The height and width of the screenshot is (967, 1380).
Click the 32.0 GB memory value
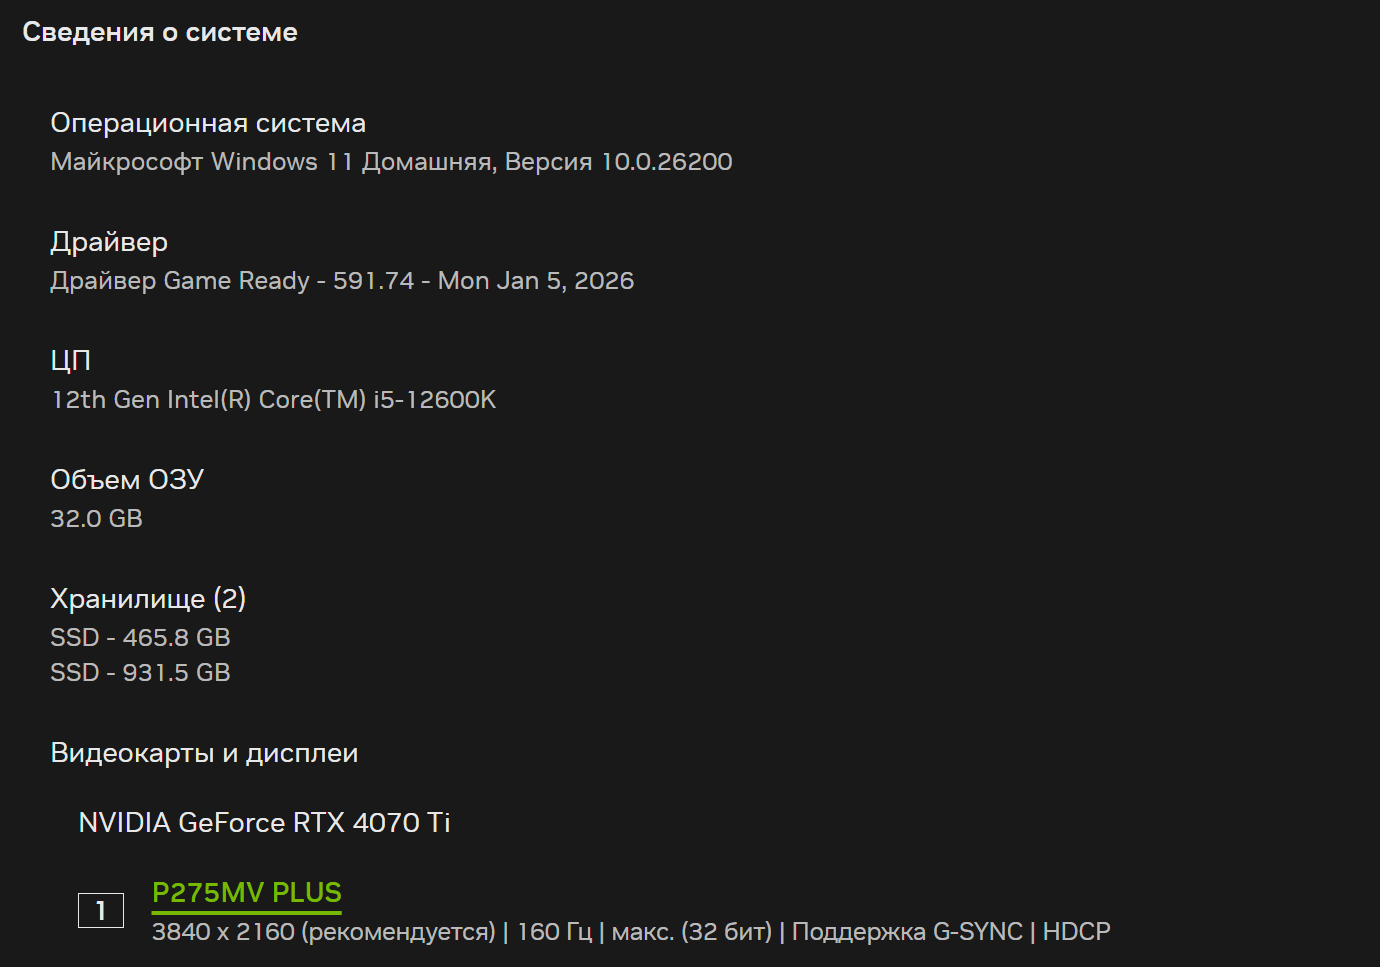97,519
